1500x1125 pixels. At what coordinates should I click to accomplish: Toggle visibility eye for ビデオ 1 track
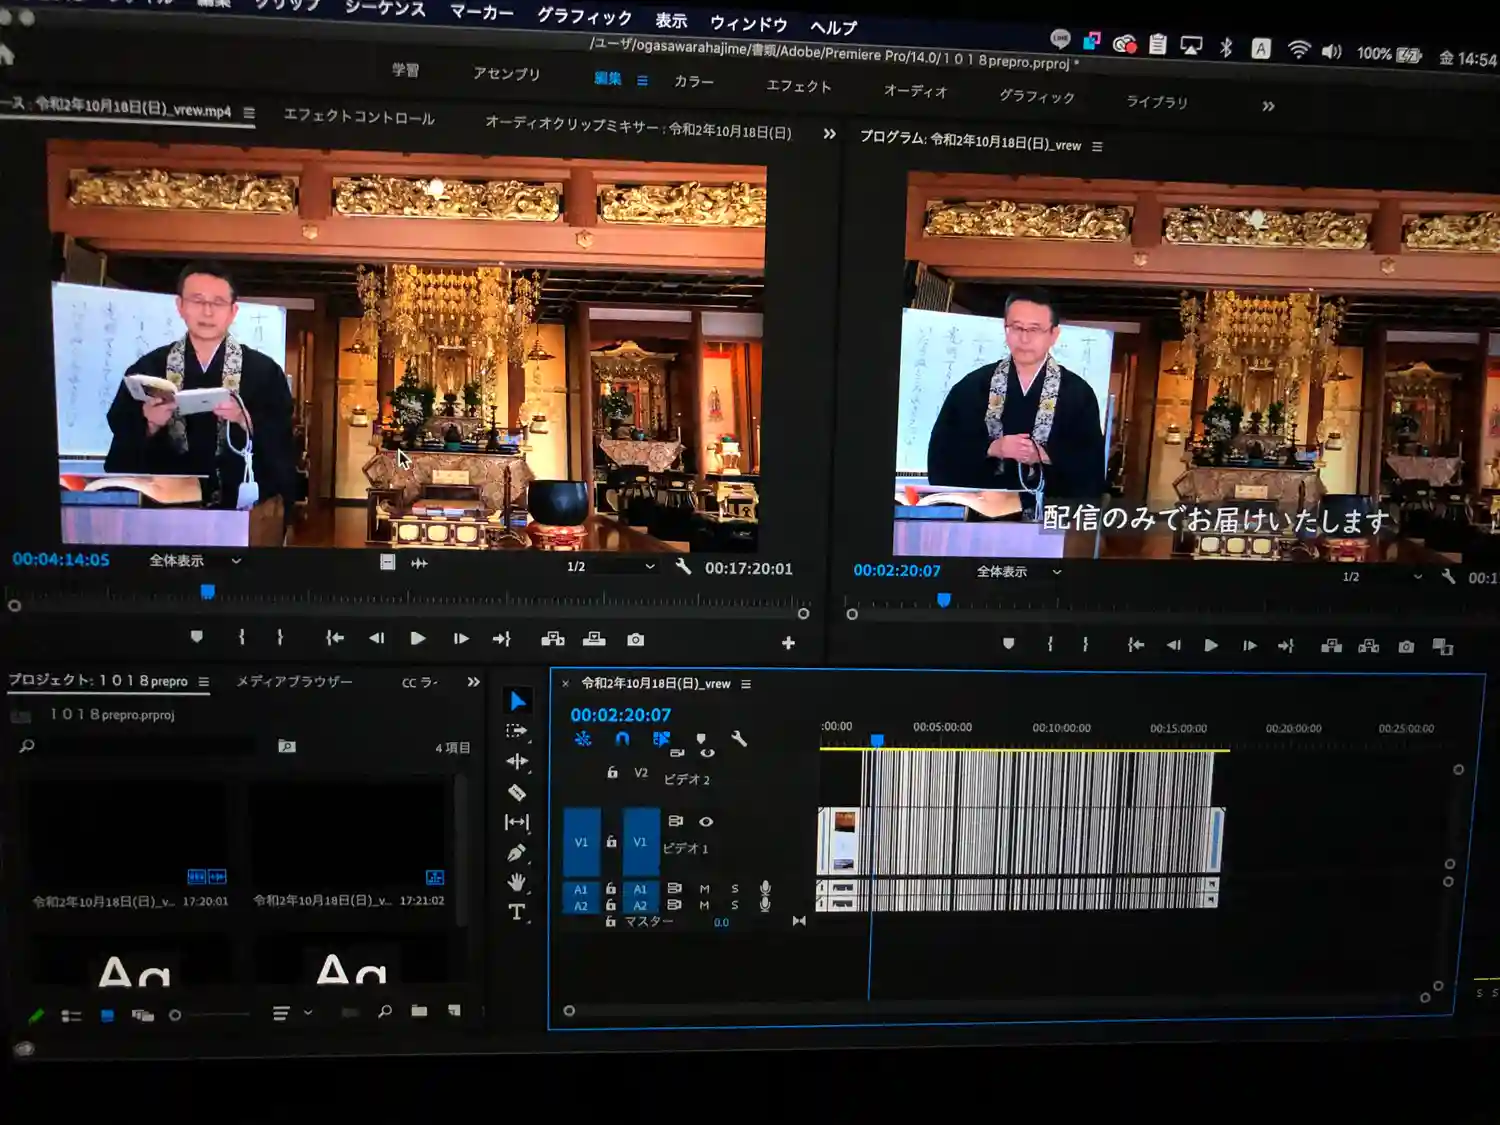coord(706,821)
